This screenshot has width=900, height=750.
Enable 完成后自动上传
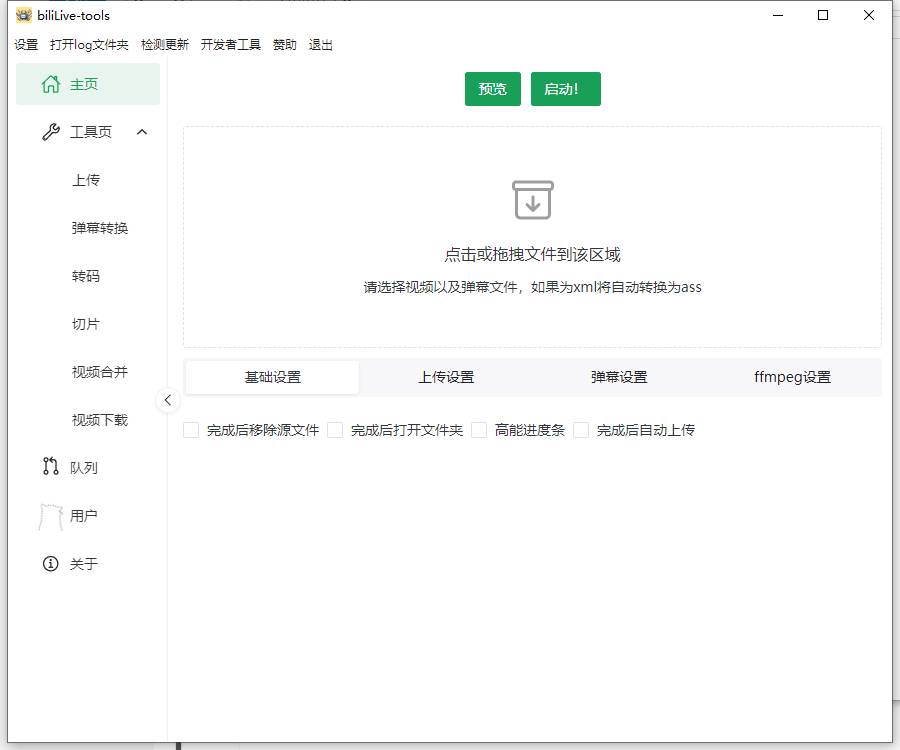coord(581,429)
